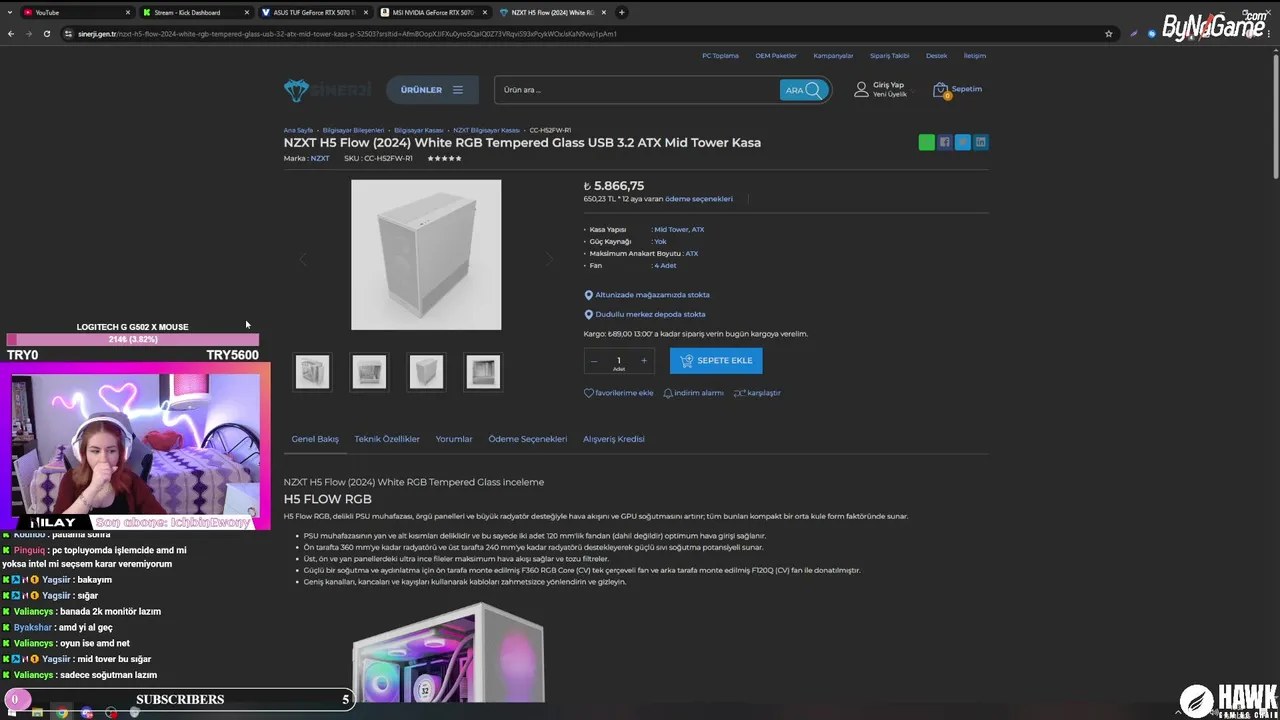Select the third product thumbnail
1280x720 pixels.
tap(426, 372)
